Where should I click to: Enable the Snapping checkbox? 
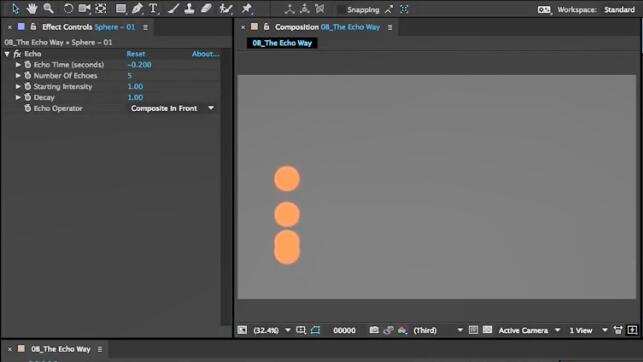click(x=341, y=9)
